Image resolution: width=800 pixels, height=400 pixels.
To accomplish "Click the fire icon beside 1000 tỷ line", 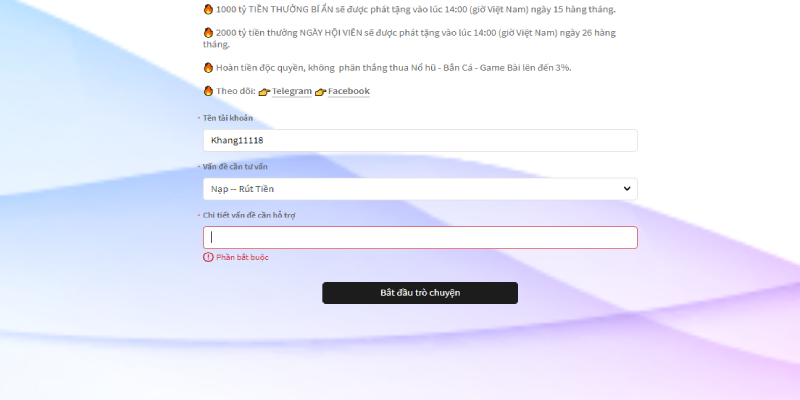I will coord(208,9).
